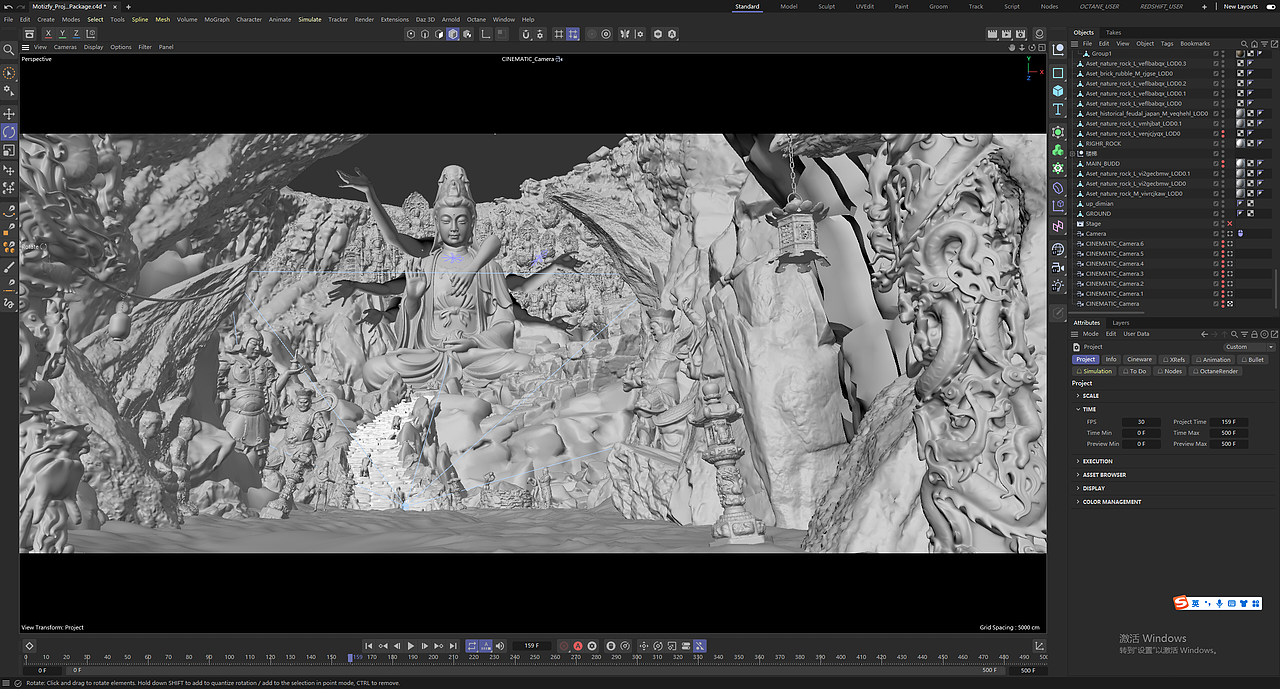
Task: Expand the EXECUTION section
Action: click(x=1078, y=462)
